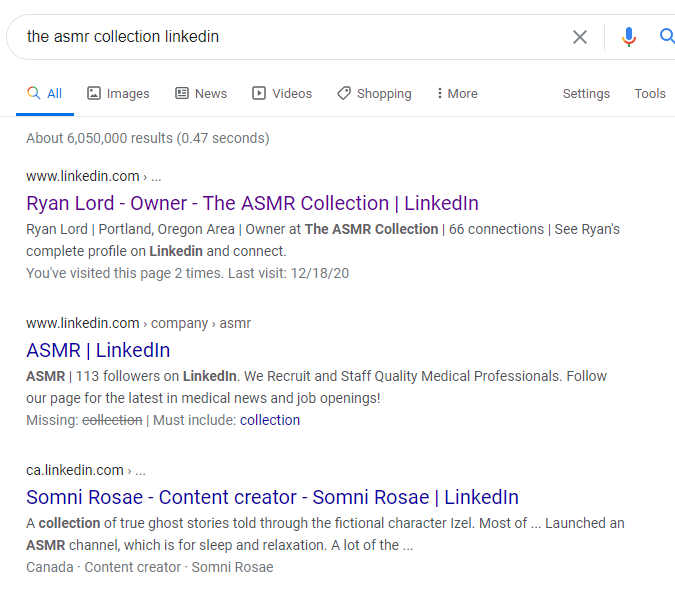Switch to the Shopping tab
Screen dimensions: 675x603
(374, 93)
